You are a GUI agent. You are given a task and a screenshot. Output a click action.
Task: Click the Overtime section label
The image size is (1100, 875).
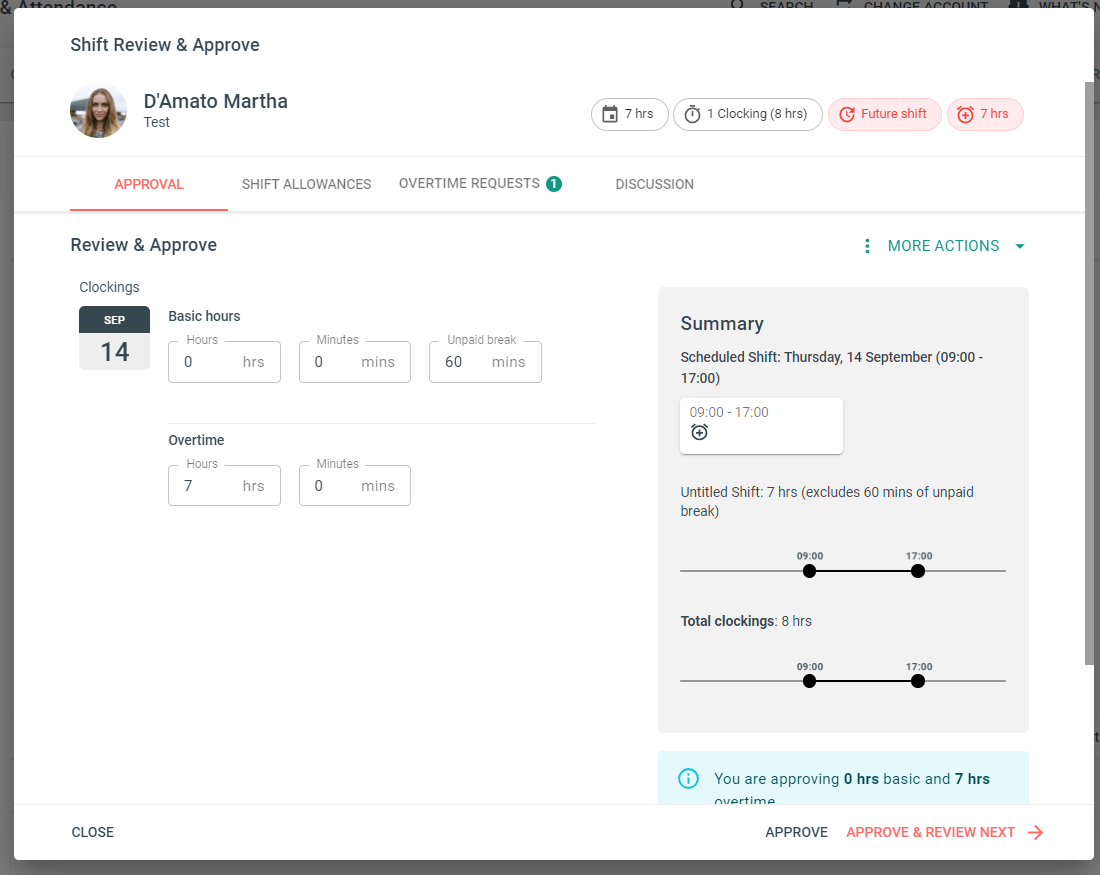click(196, 440)
